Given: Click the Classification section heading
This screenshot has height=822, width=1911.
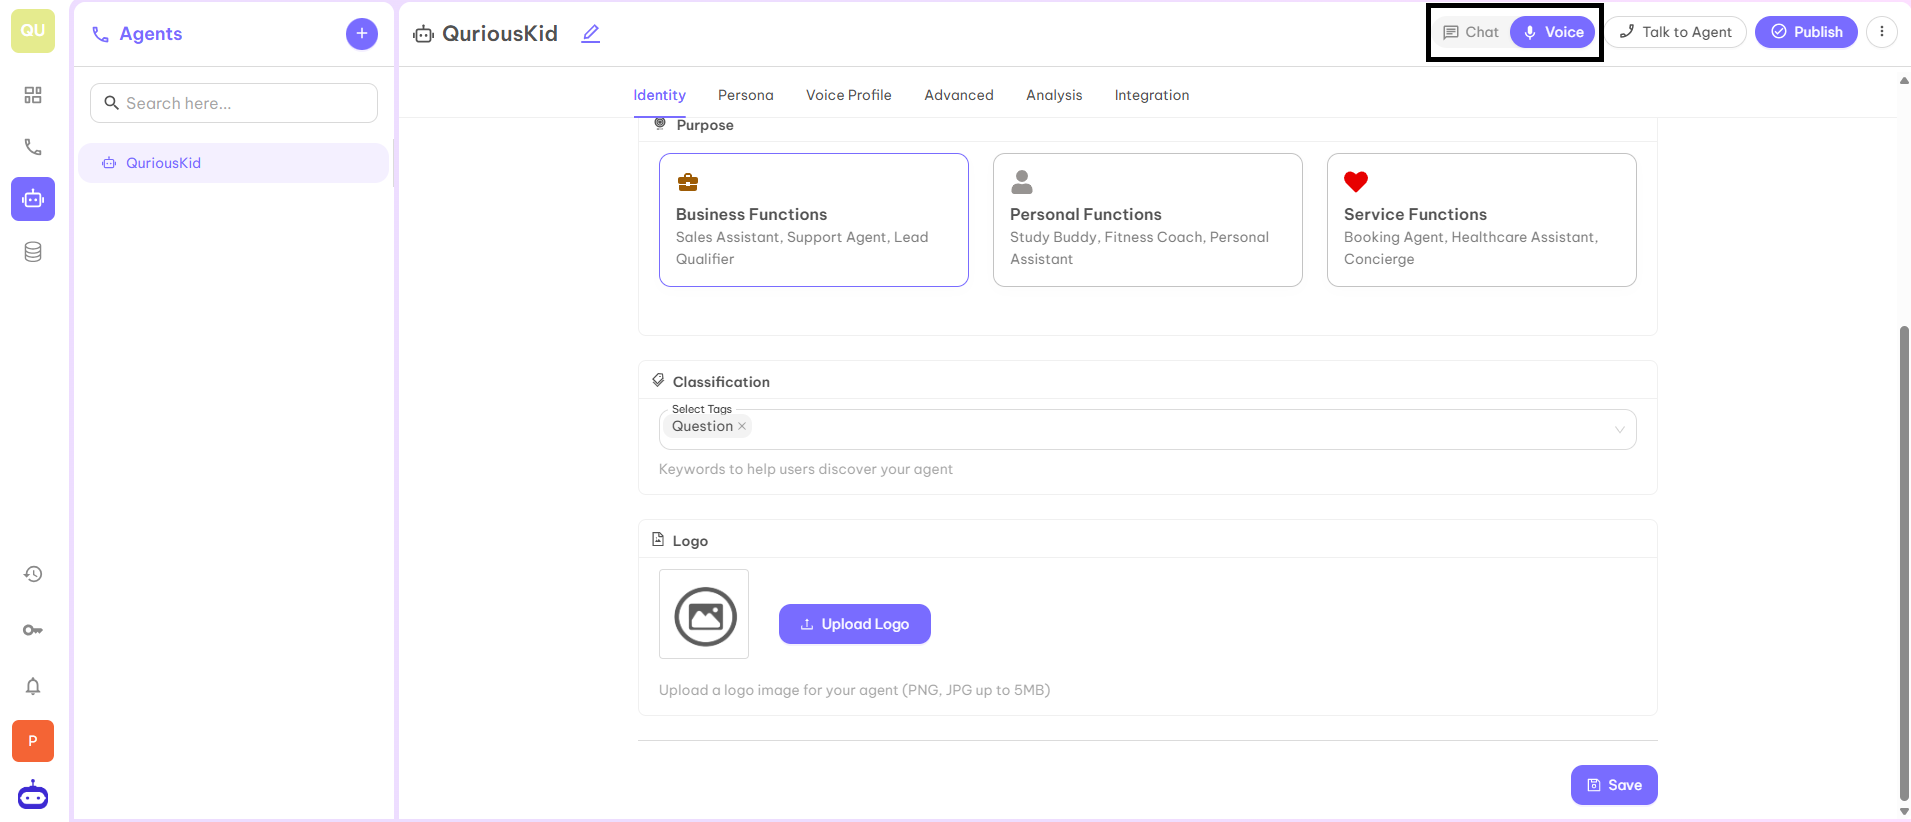Looking at the screenshot, I should click(x=721, y=382).
